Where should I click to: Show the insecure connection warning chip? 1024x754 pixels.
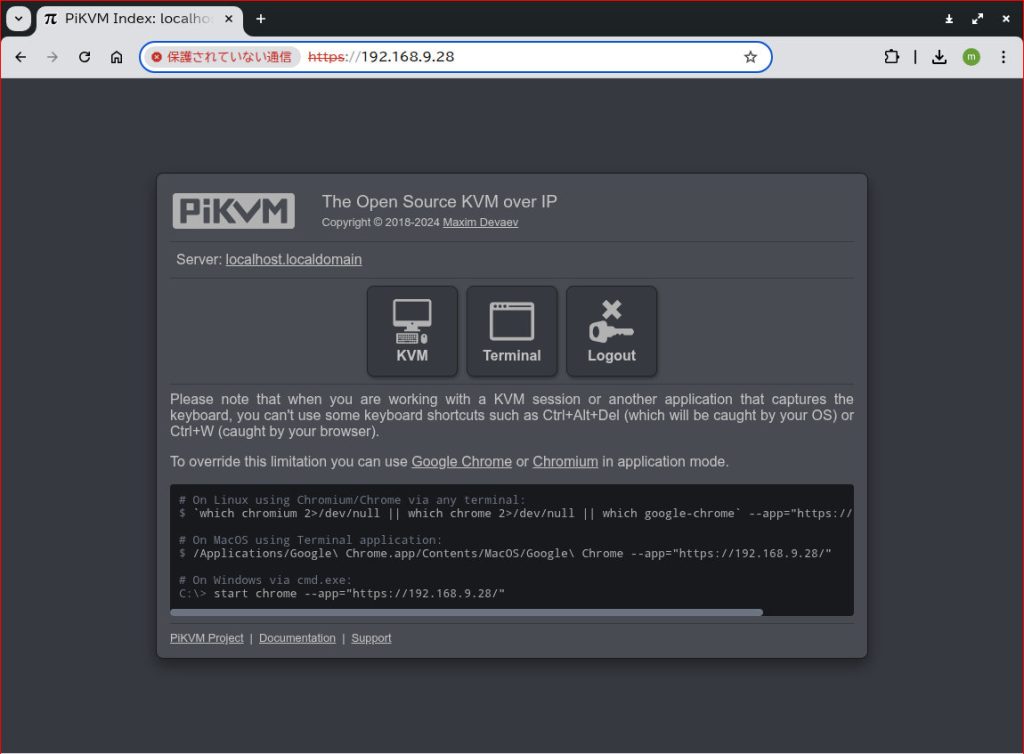click(221, 57)
